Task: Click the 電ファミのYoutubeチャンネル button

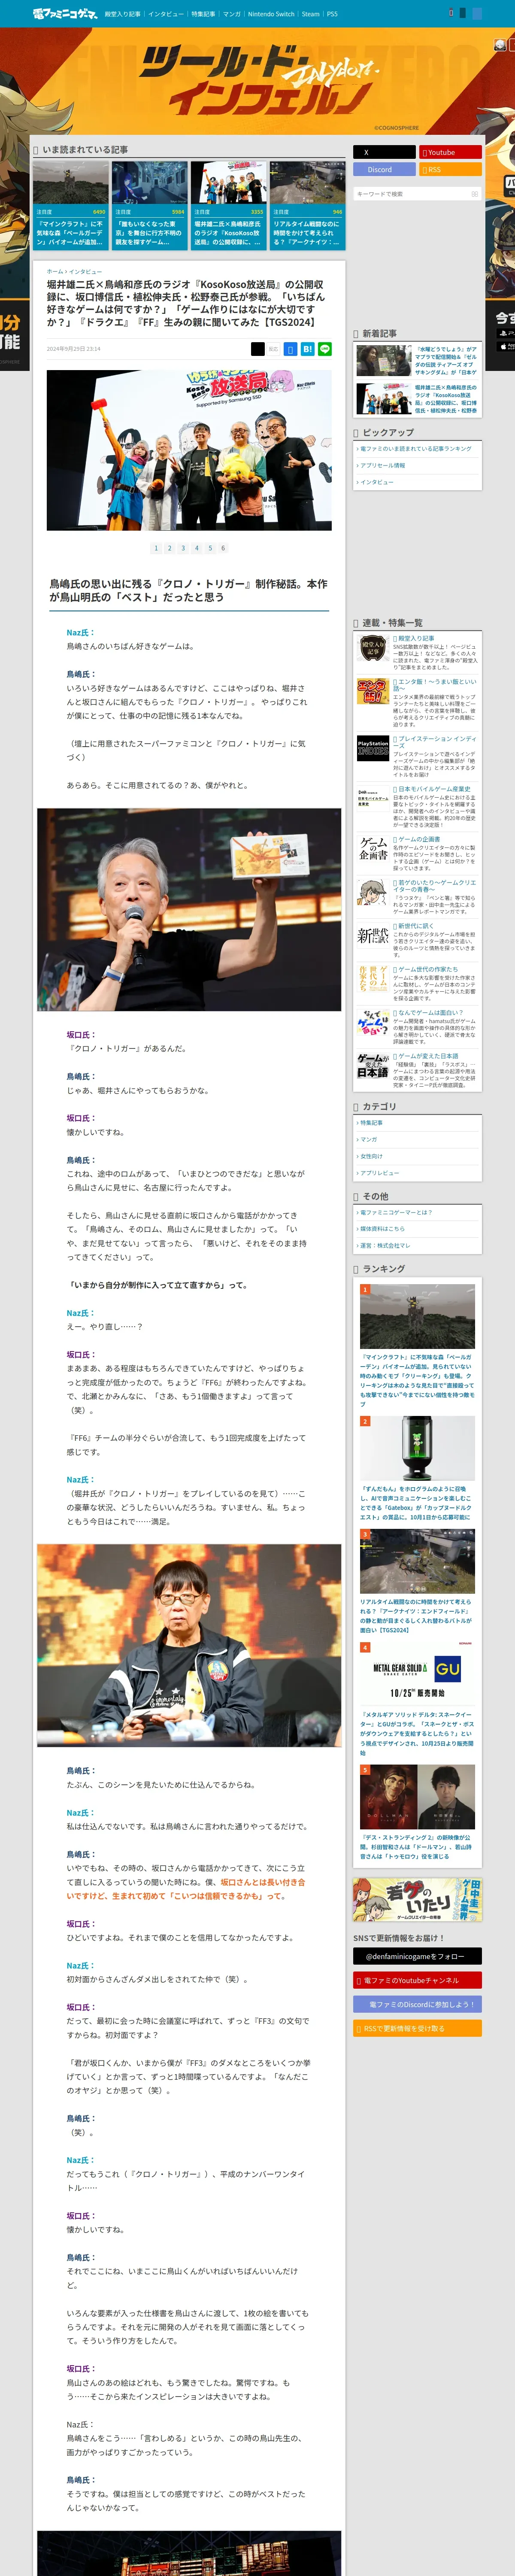Action: pos(417,1980)
